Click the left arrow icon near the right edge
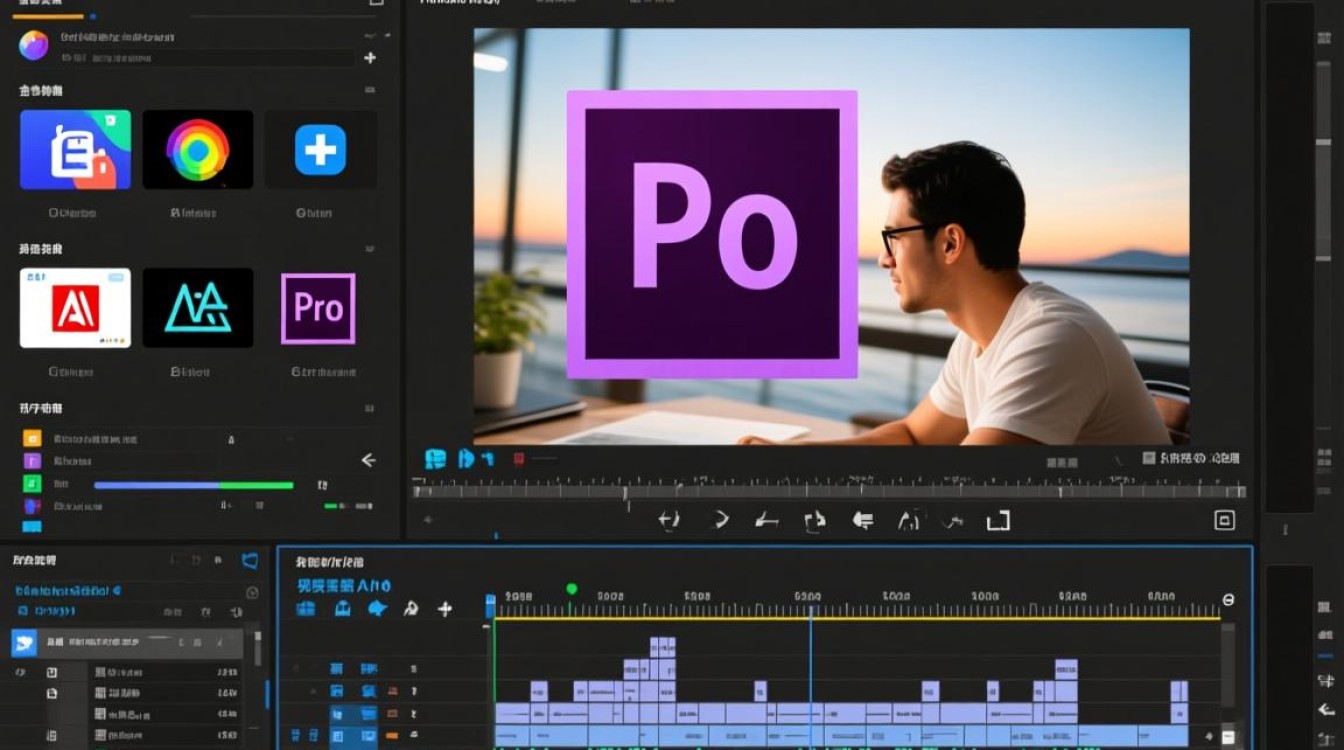 [1326, 710]
